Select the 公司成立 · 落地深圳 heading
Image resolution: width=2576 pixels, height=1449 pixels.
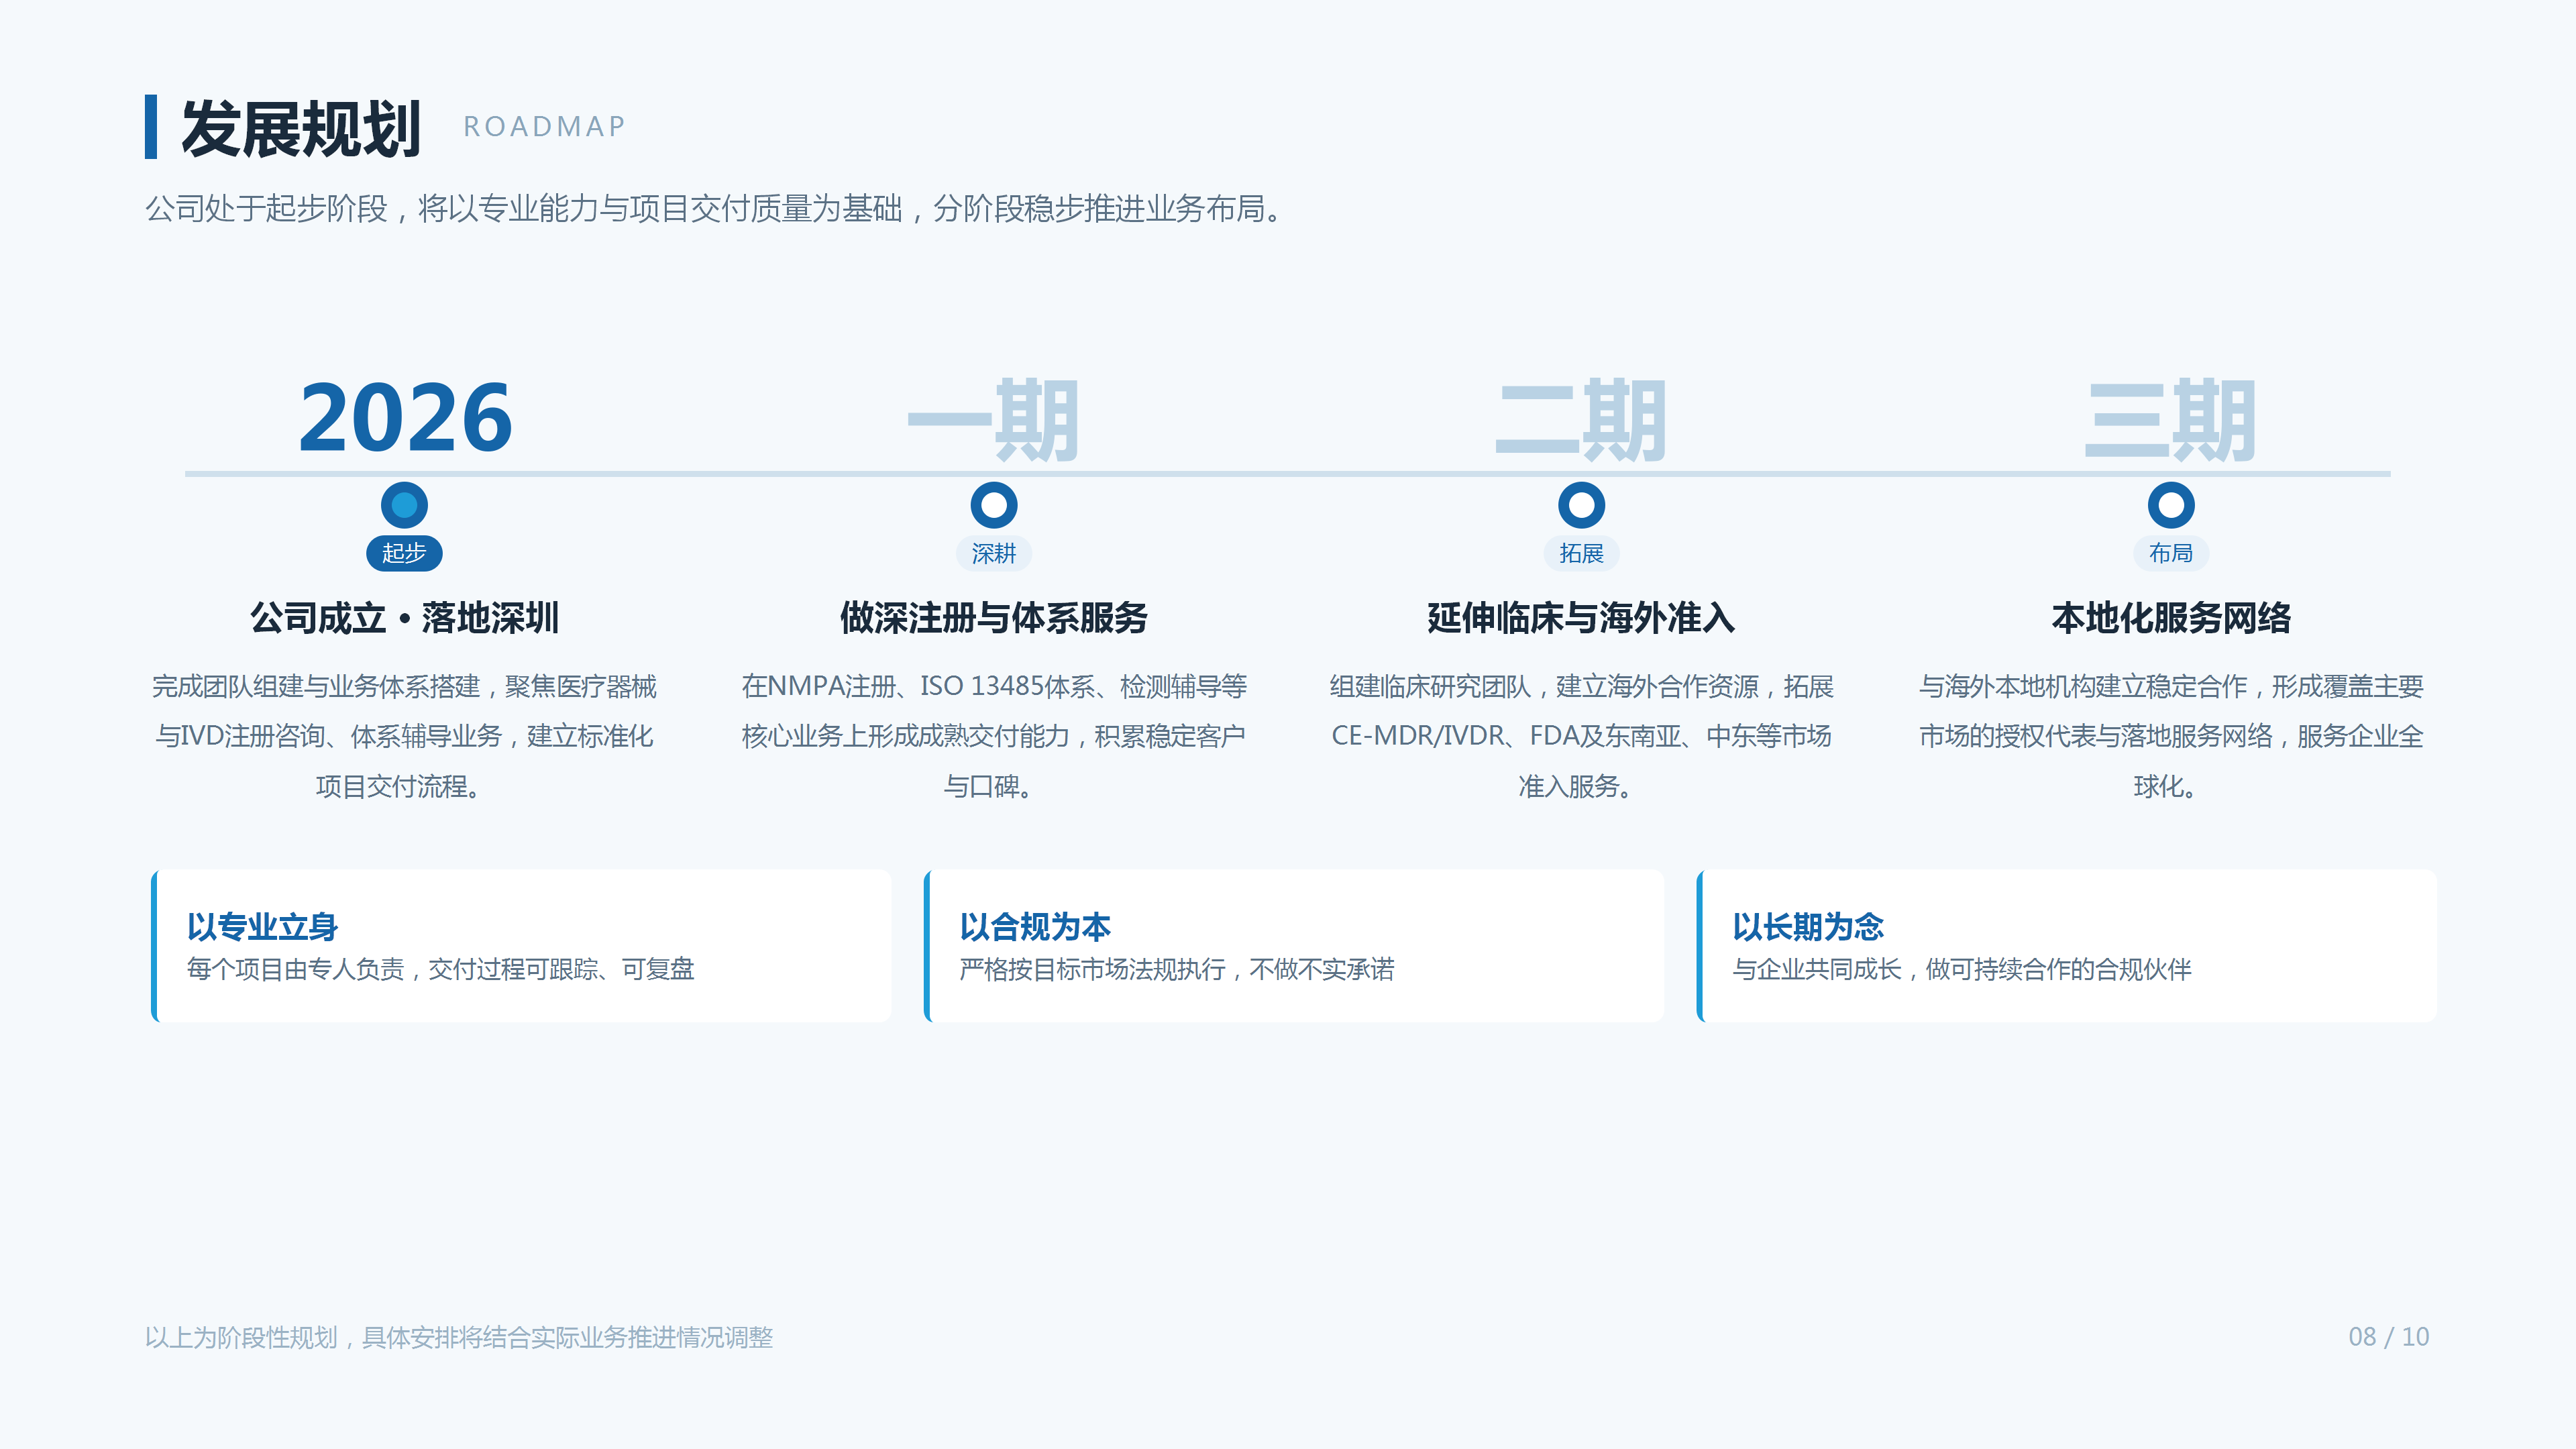404,618
